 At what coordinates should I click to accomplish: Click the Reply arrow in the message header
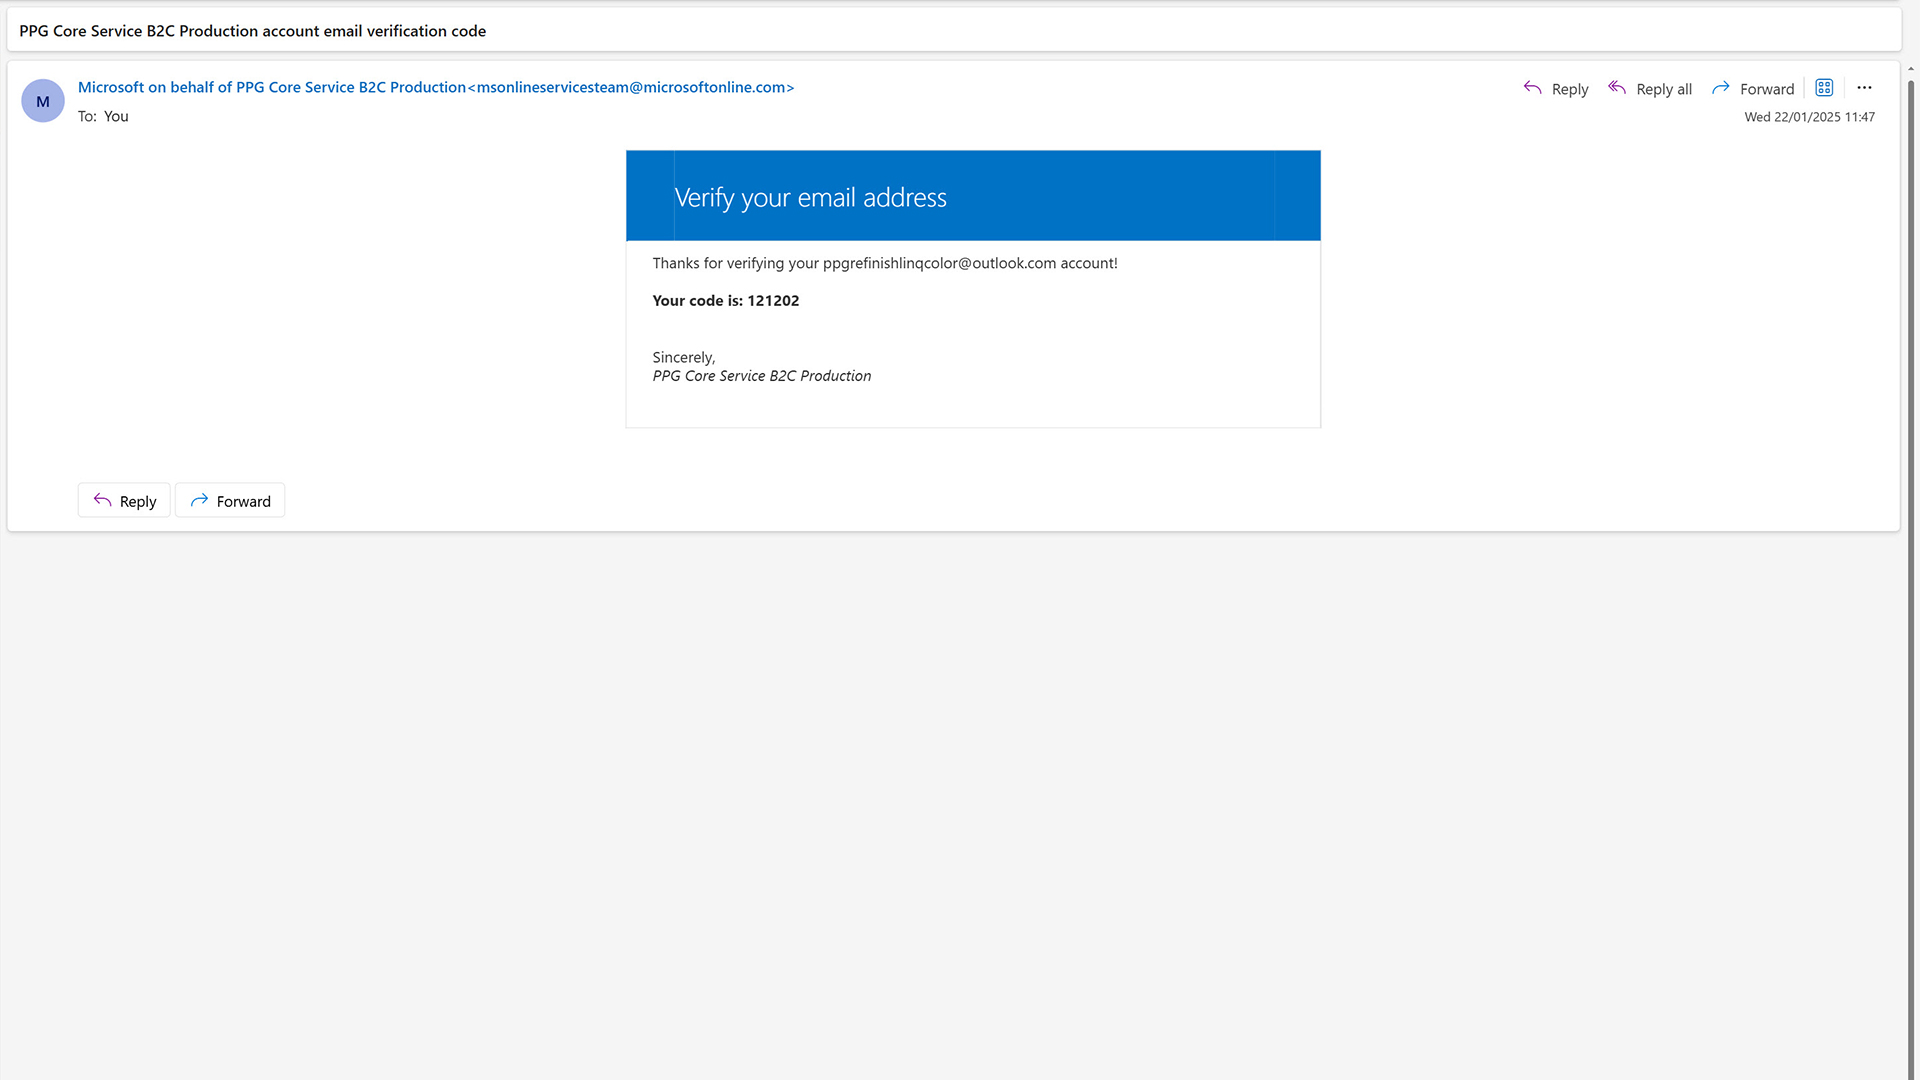coord(1555,89)
